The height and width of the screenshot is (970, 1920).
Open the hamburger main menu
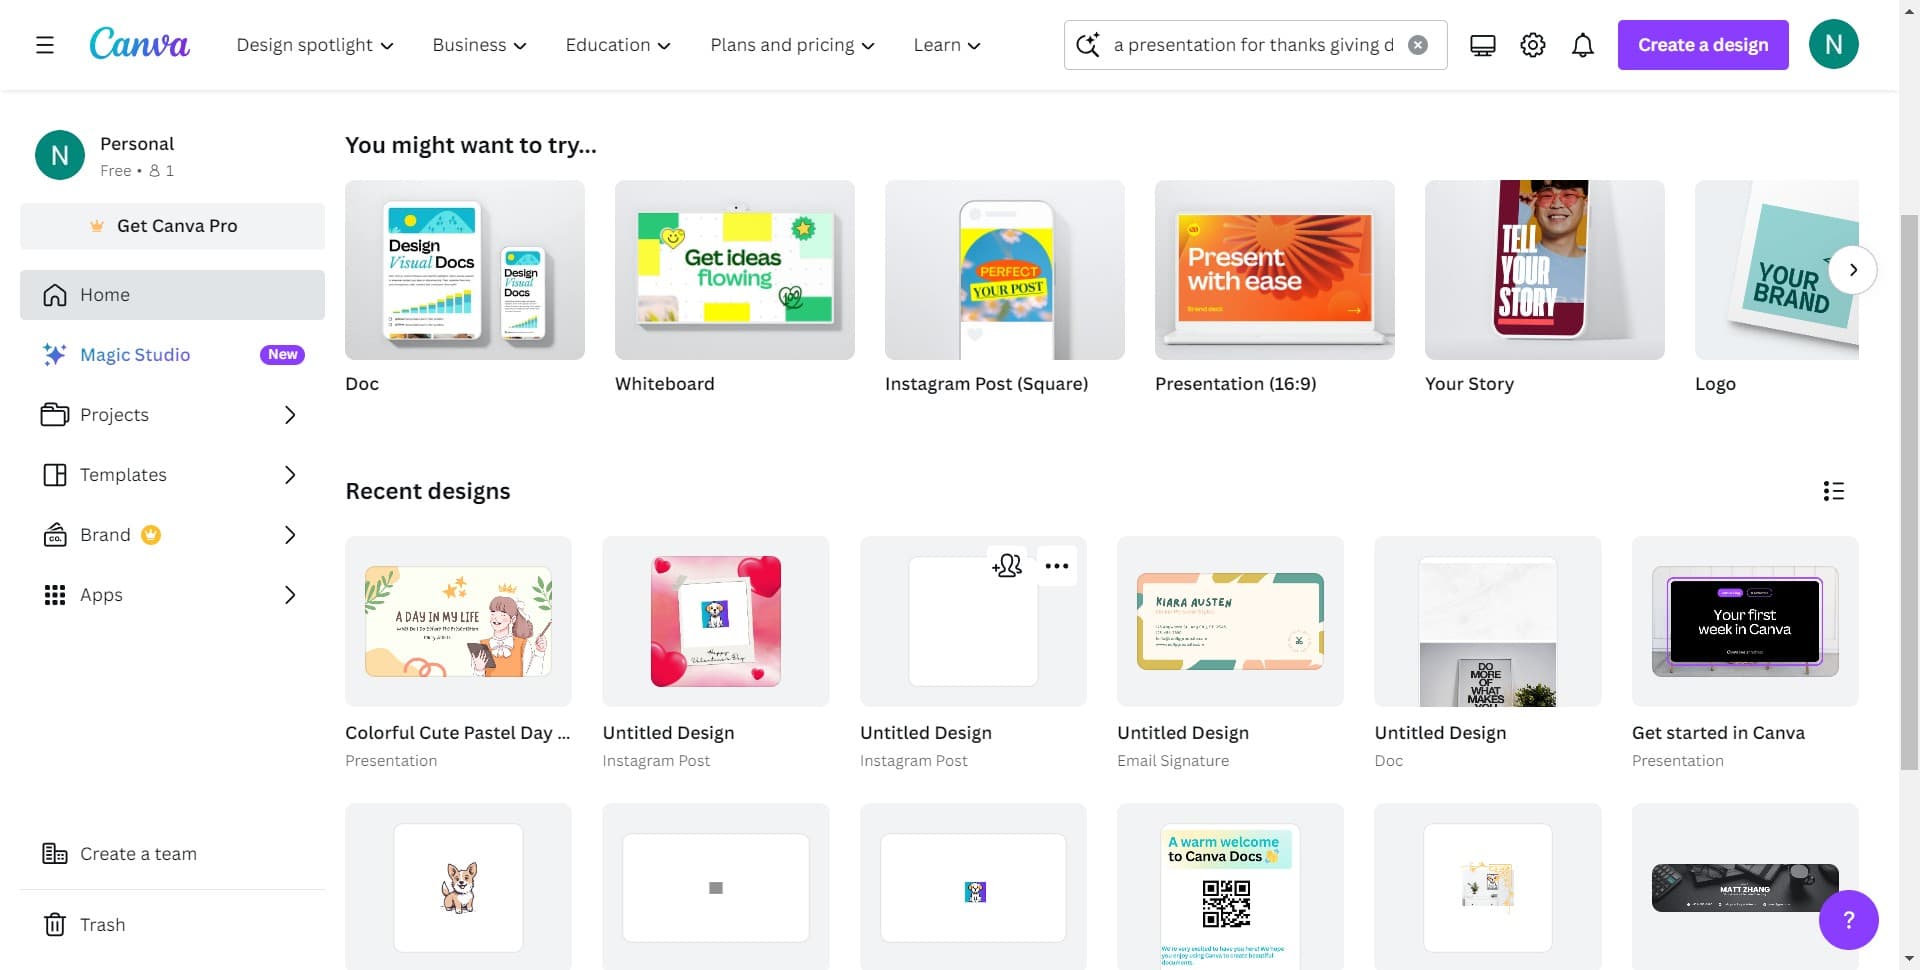coord(44,45)
